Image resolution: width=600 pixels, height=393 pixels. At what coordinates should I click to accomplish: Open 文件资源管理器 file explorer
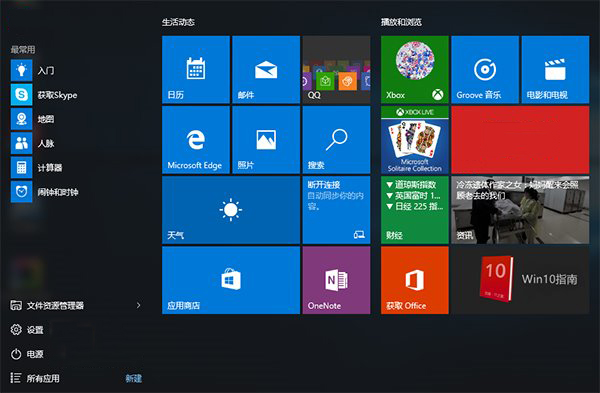pos(47,305)
